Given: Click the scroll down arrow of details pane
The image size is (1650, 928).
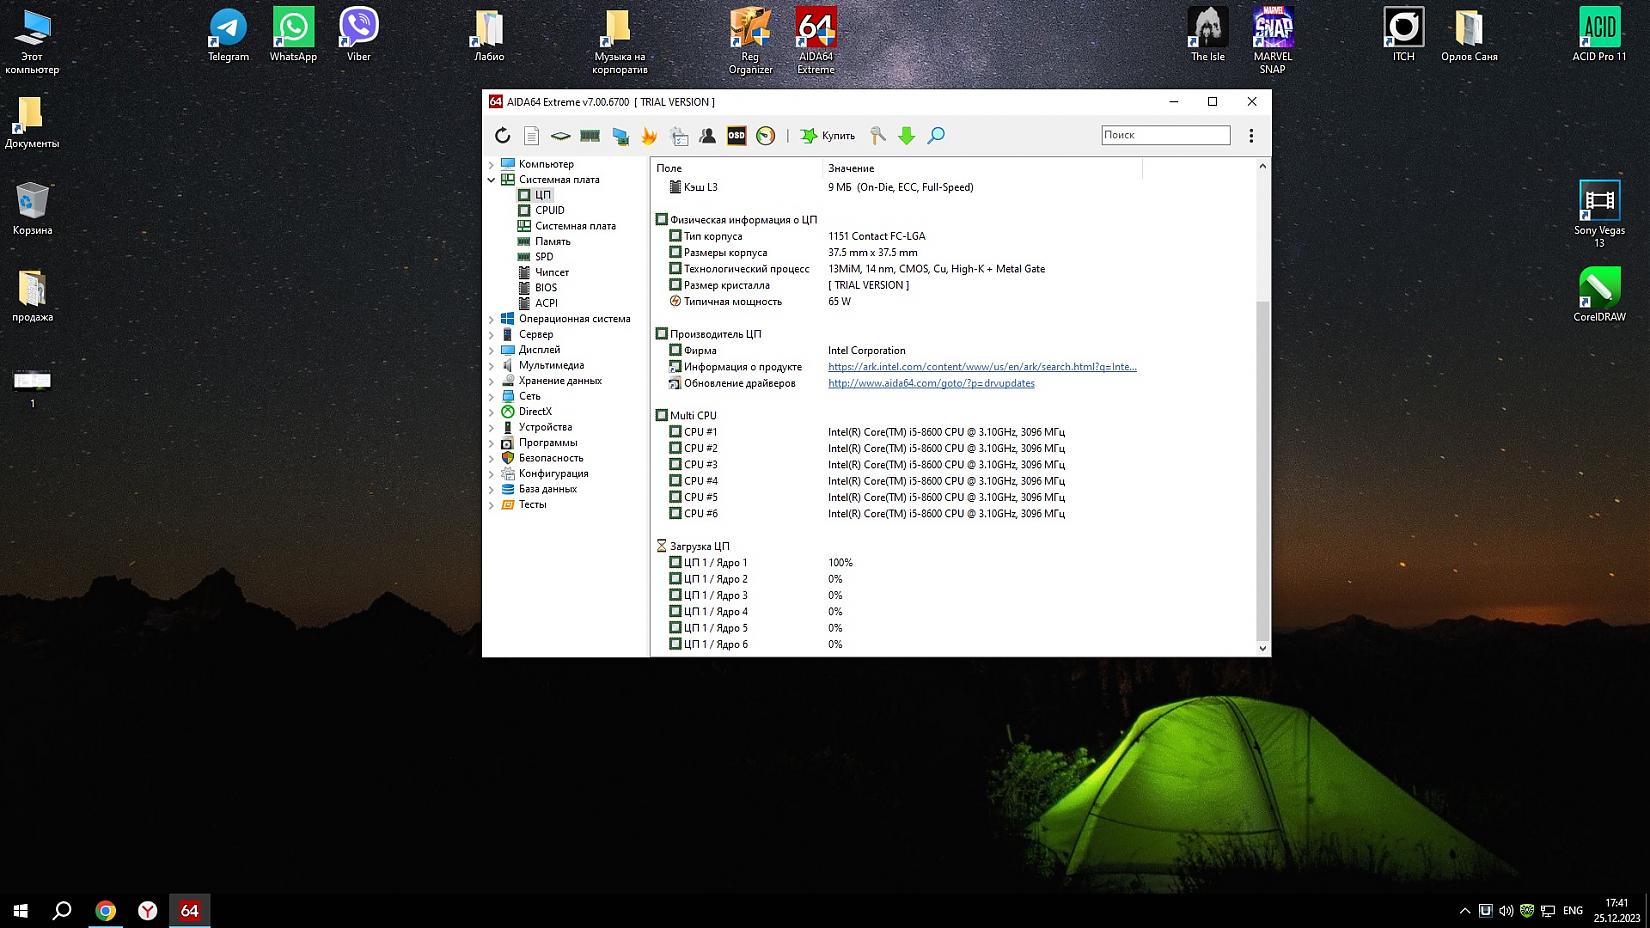Looking at the screenshot, I should [1262, 648].
